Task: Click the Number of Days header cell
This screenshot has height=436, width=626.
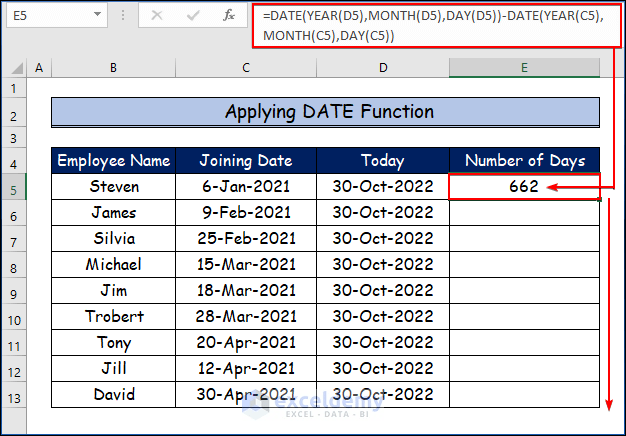Action: [x=525, y=161]
